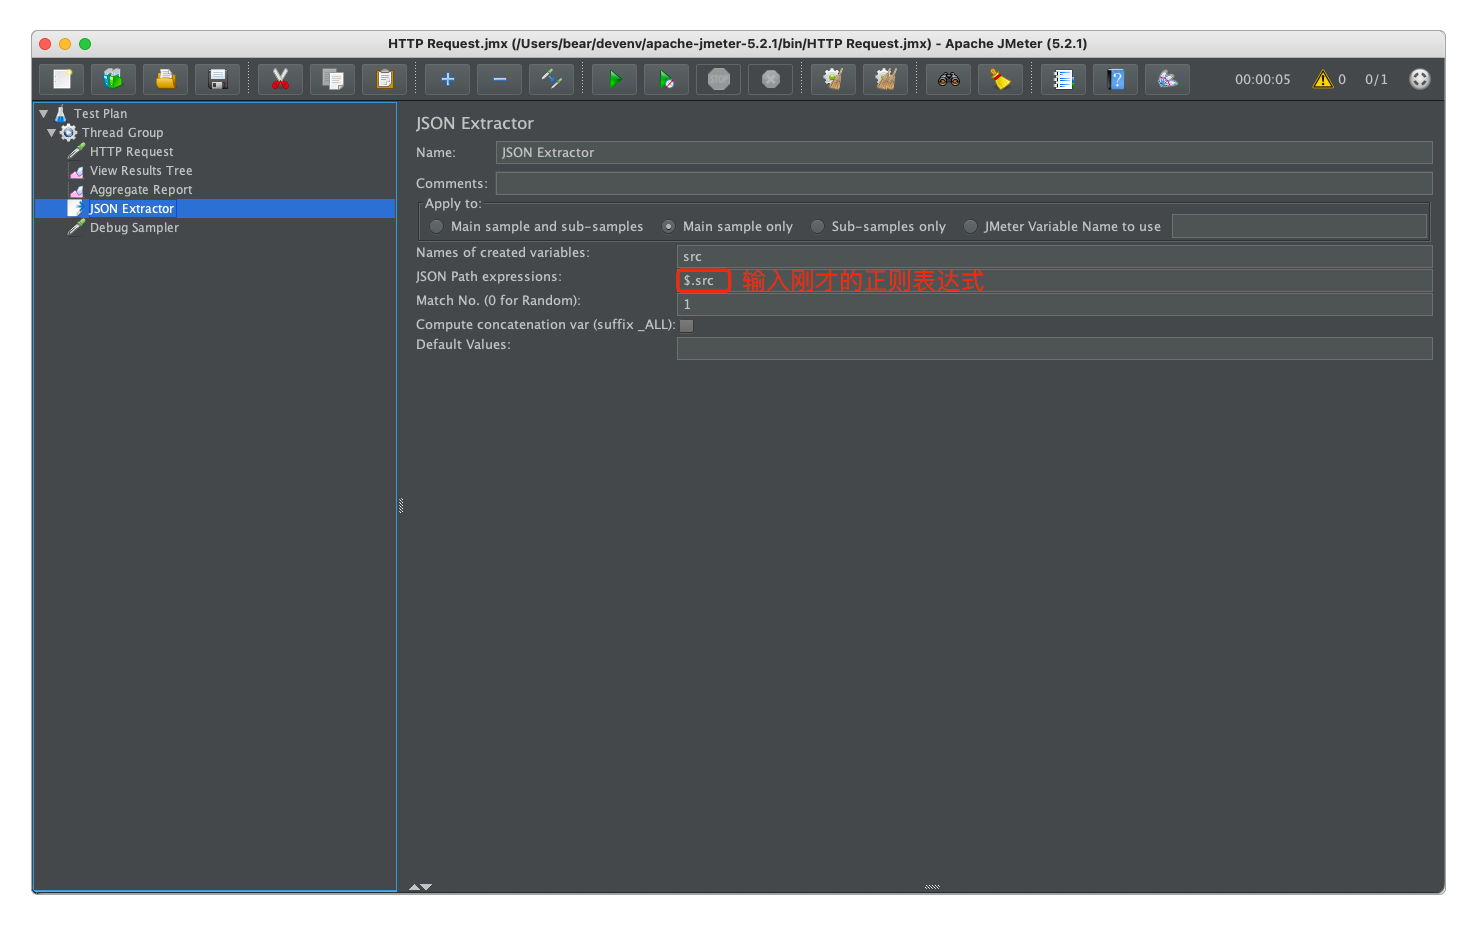1476x925 pixels.
Task: Show the log viewer via warning triangle icon
Action: (x=1323, y=79)
